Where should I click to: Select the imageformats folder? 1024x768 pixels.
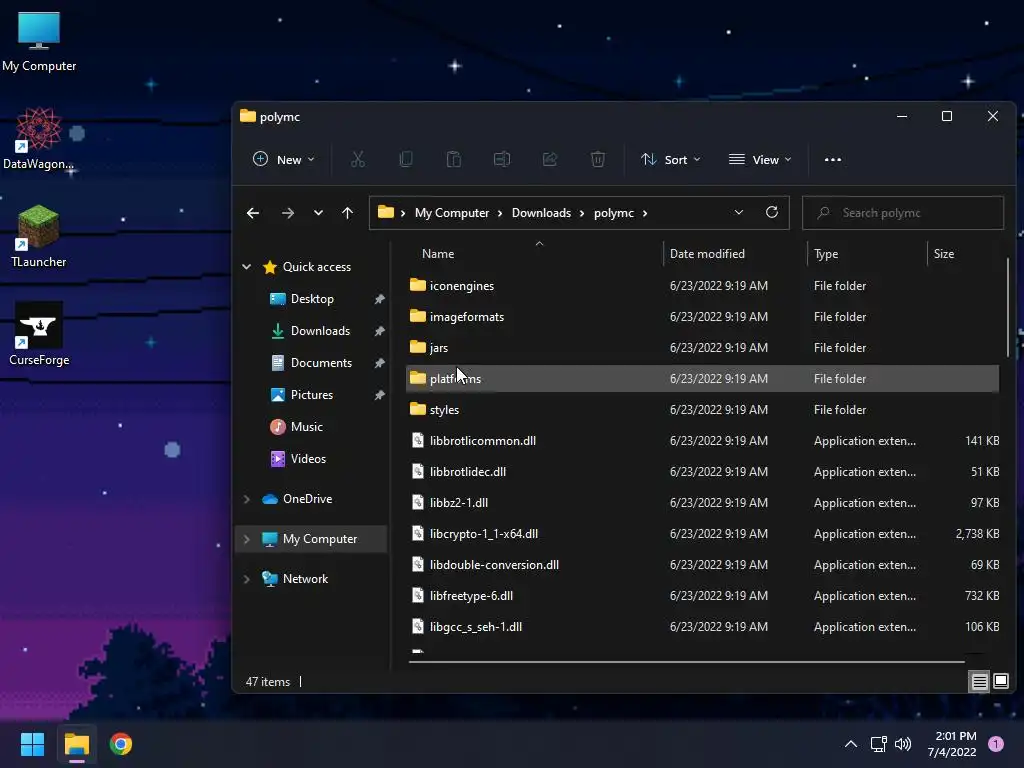(702, 317)
